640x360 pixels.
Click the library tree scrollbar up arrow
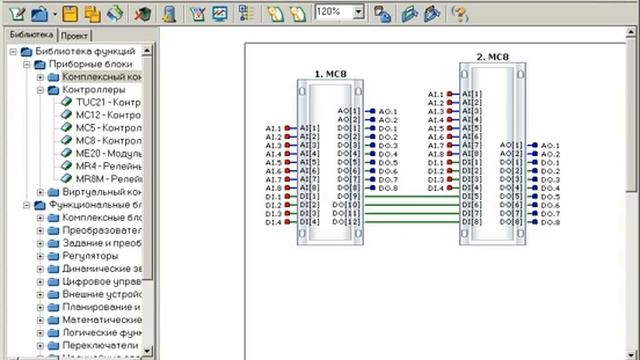tap(147, 50)
